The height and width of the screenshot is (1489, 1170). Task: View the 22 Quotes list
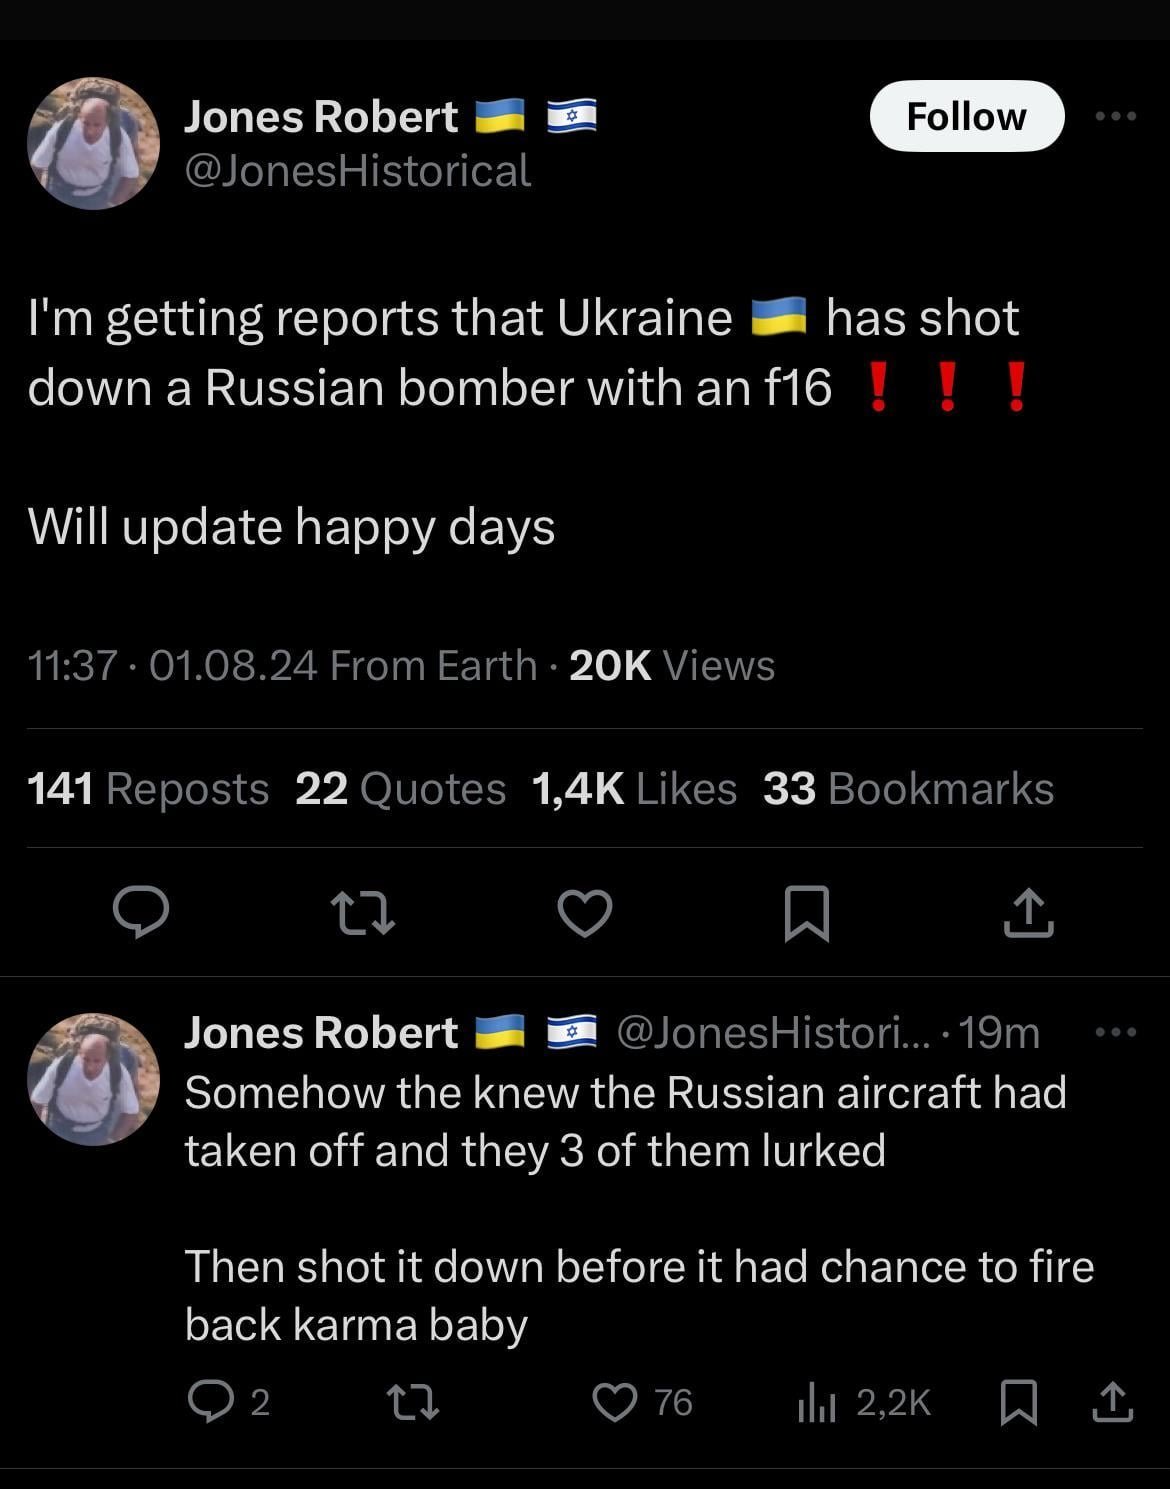[400, 789]
